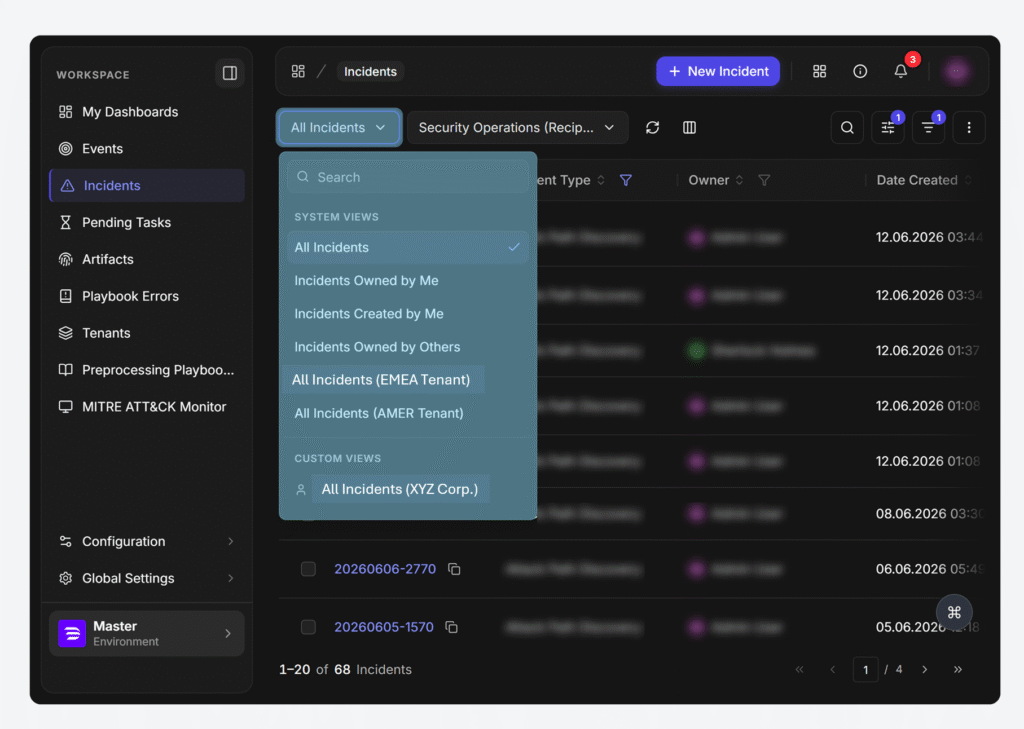Open the sliders adjustments icon
This screenshot has height=729, width=1024.
(x=888, y=127)
